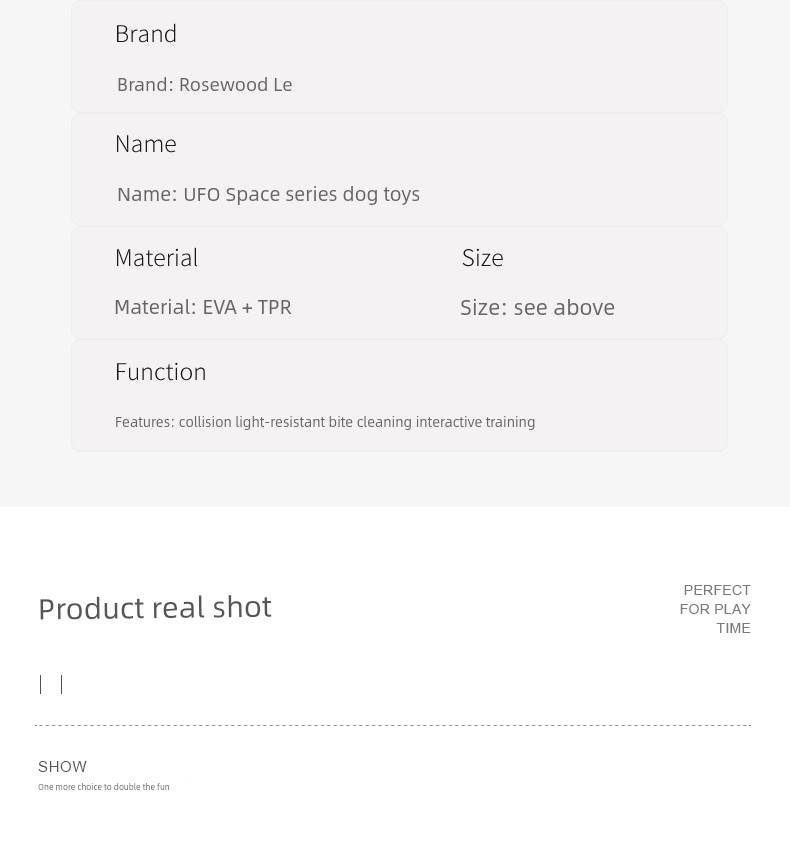
Task: Click 'Size: see above' text
Action: [537, 307]
